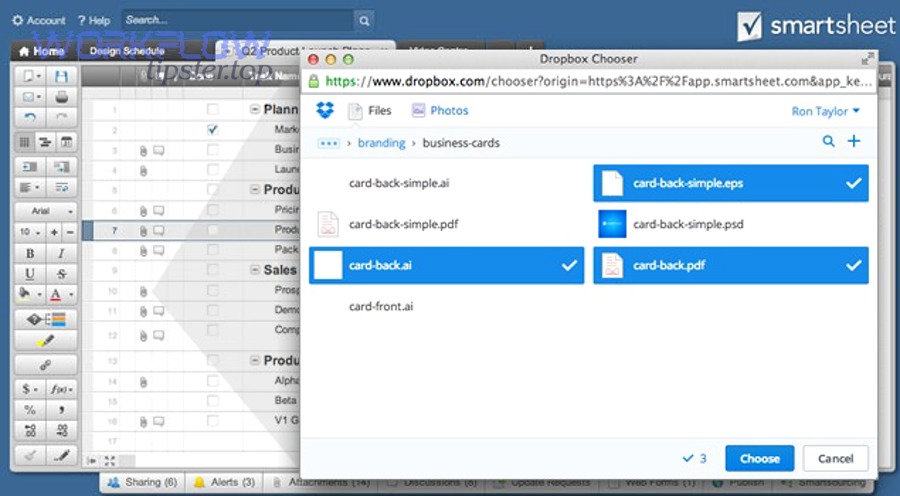This screenshot has width=900, height=496.
Task: Deselect the card-back-simple.eps file
Action: [731, 183]
